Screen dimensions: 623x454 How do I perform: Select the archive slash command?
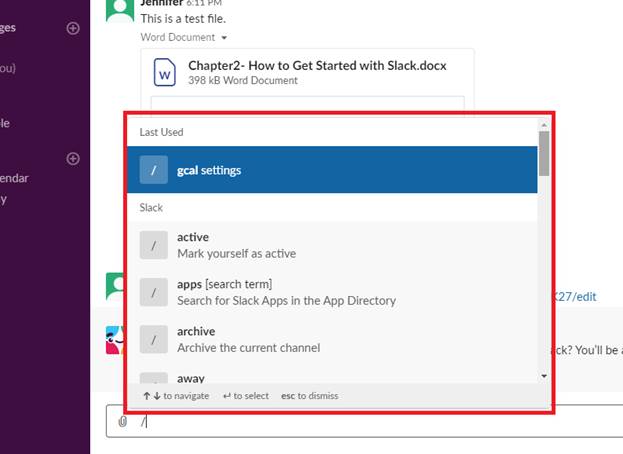(332, 340)
